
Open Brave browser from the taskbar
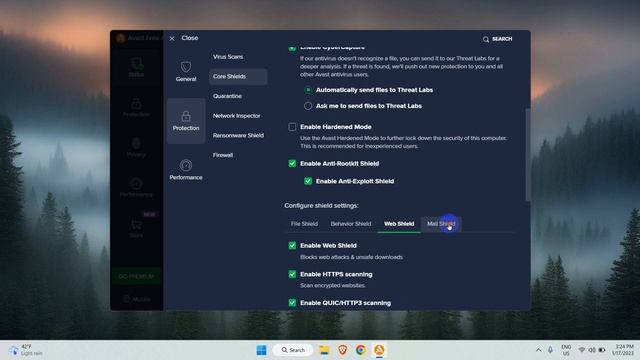point(342,350)
